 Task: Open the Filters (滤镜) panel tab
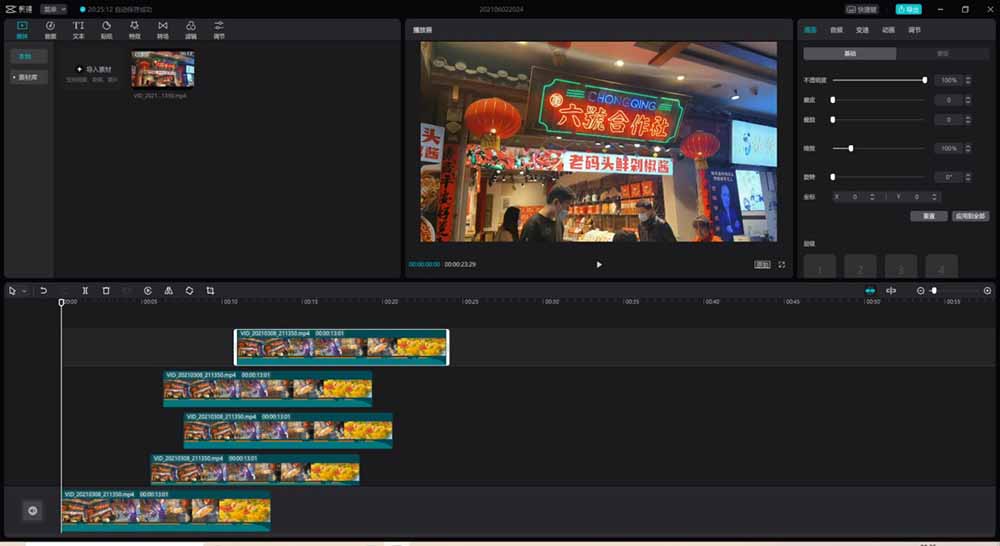tap(191, 29)
